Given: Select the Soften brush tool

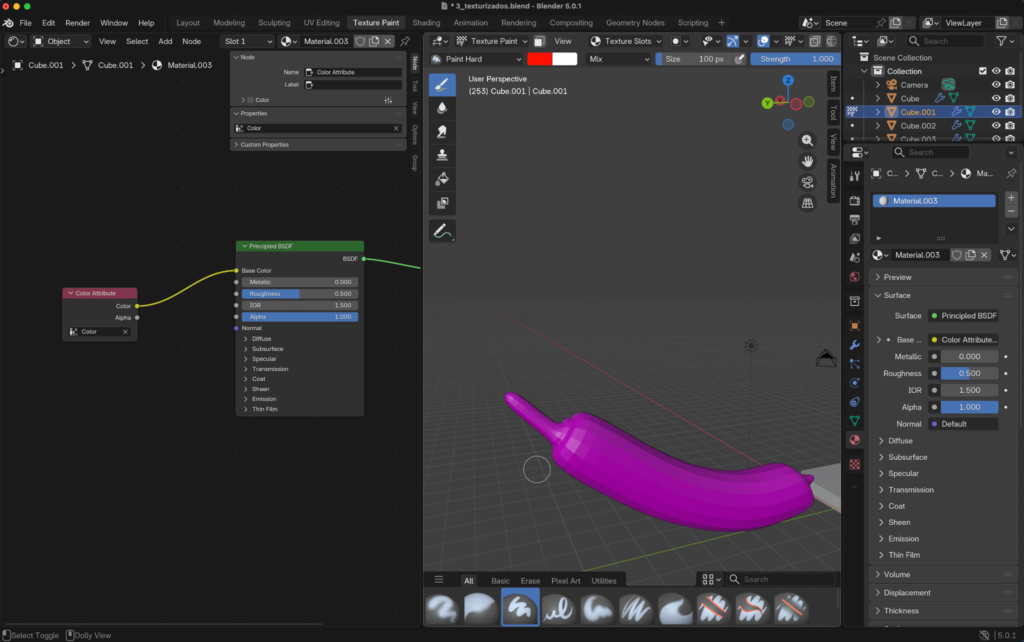Looking at the screenshot, I should pos(442,107).
